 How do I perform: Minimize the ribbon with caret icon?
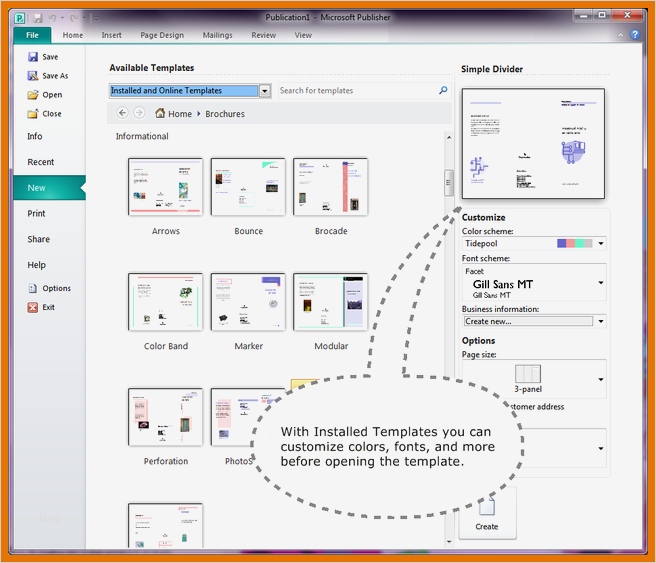click(620, 35)
